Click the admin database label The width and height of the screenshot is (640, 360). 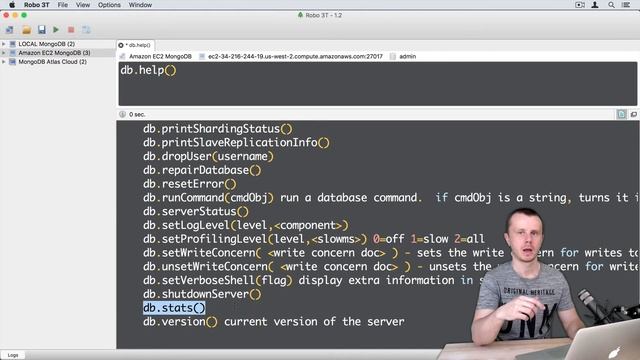point(408,56)
